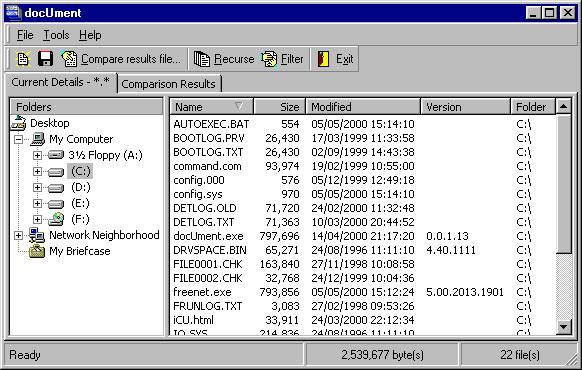Click the docUment title bar app icon
This screenshot has height=370, width=582.
pyautogui.click(x=13, y=13)
